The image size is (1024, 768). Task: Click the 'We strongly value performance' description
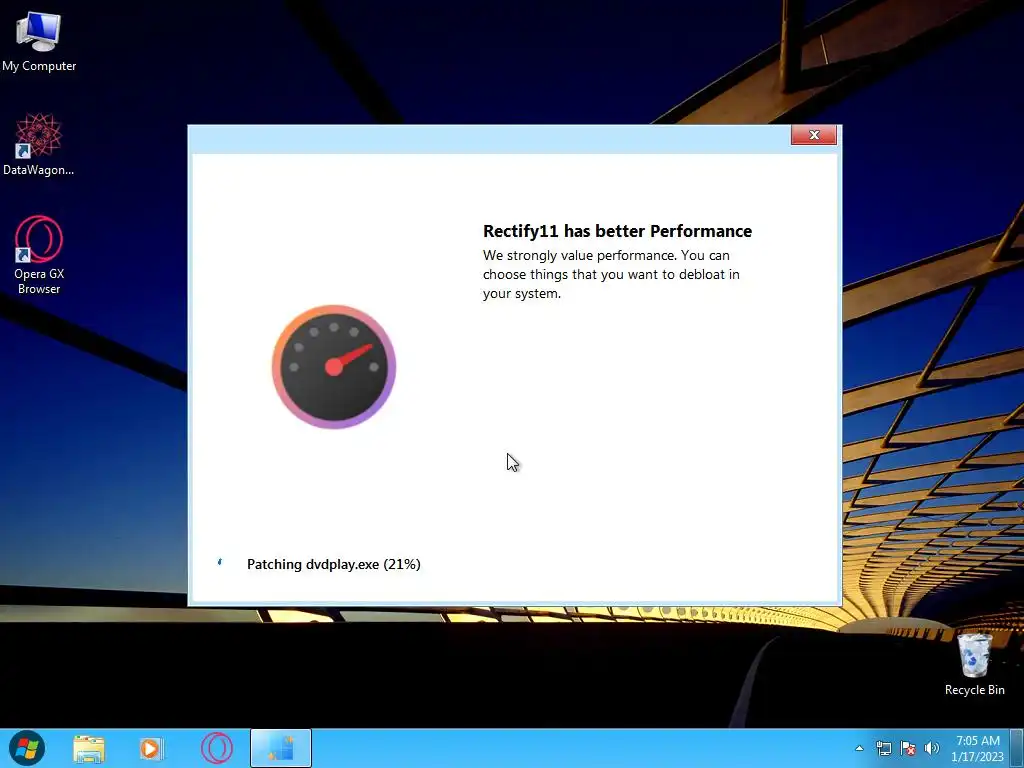[611, 274]
